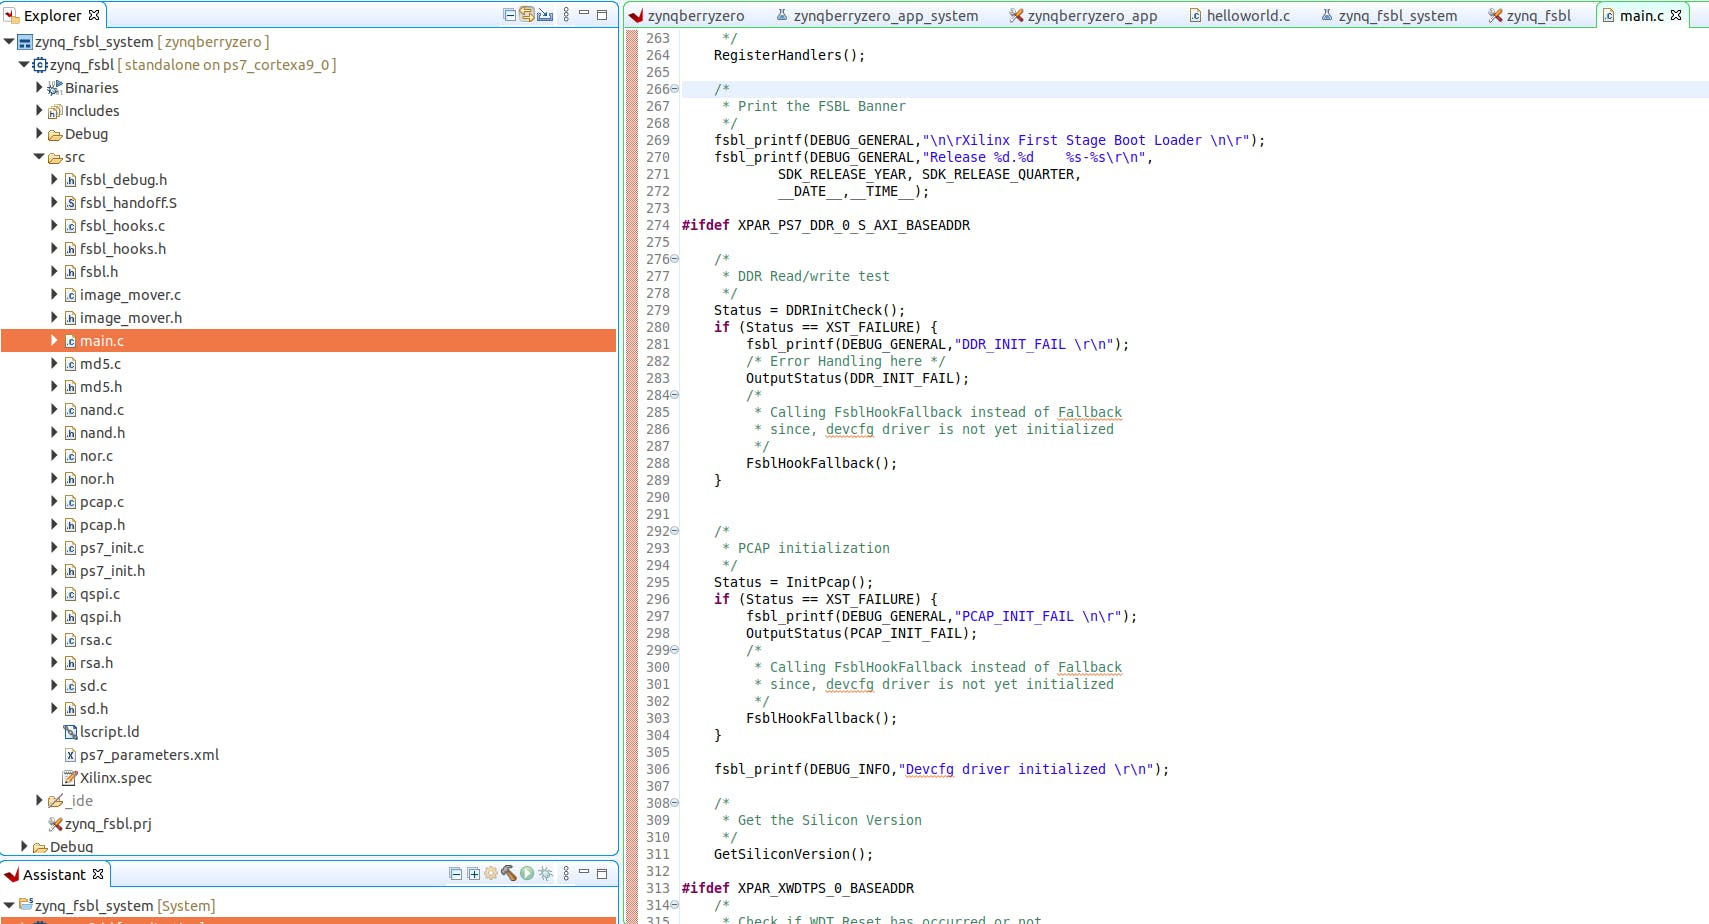Close the main.c editor tab with X
Screen dimensions: 1709x924
click(1676, 15)
